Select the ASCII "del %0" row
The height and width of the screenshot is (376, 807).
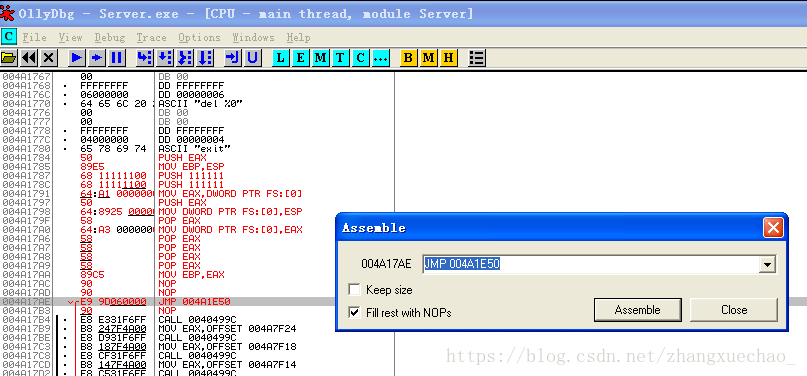coord(200,103)
